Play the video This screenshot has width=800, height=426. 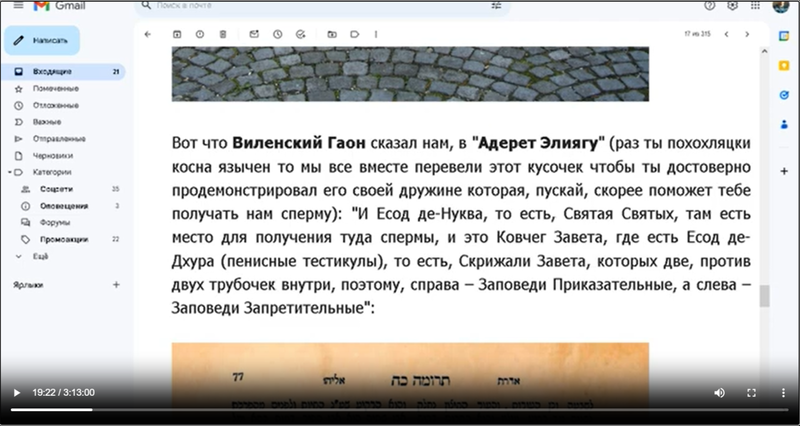pos(17,393)
